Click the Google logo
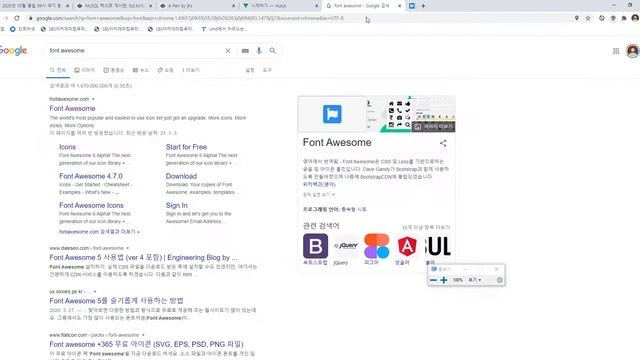Image resolution: width=640 pixels, height=360 pixels. click(13, 51)
